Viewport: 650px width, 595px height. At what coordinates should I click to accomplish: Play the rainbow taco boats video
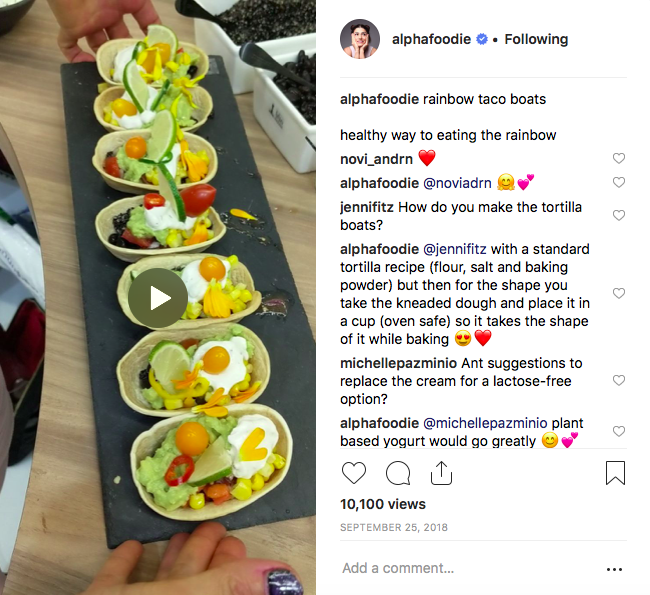(158, 298)
